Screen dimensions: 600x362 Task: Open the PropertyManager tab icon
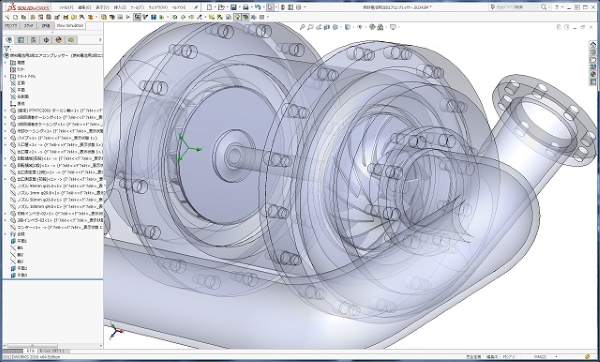[21, 40]
